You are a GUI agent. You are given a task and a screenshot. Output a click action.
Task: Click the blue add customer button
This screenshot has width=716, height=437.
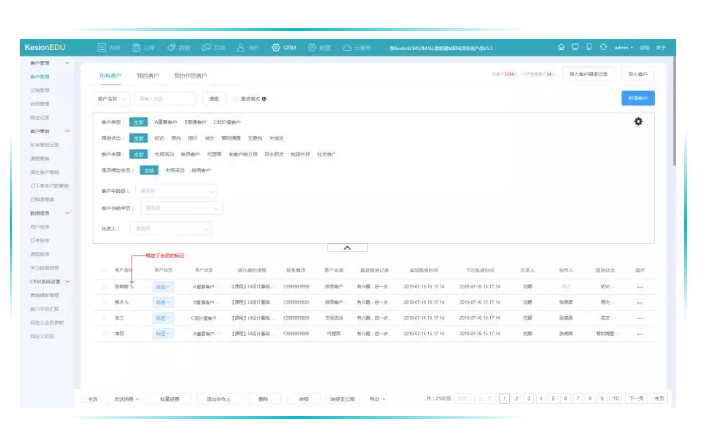(636, 98)
